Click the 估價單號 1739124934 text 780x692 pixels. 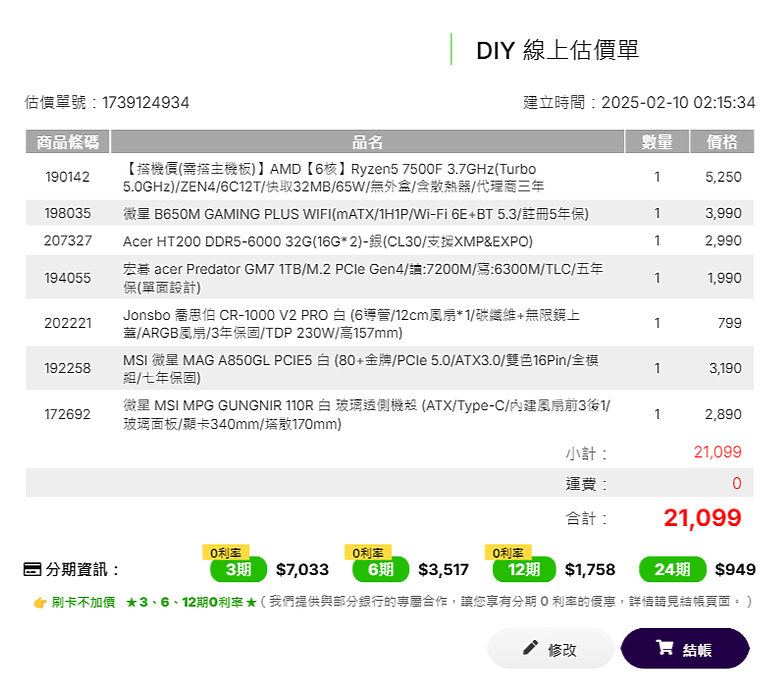(107, 102)
